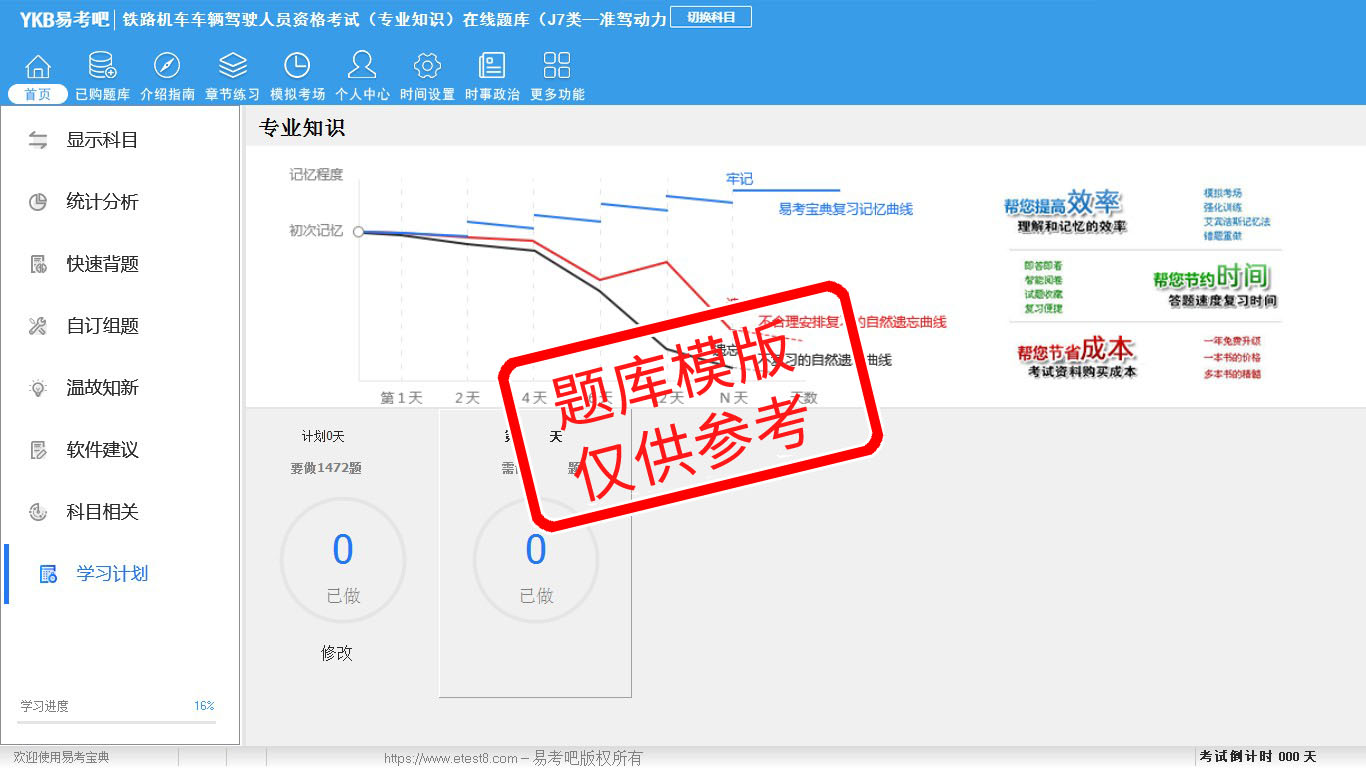Click 修改 under the study plan
This screenshot has height=768, width=1366.
(x=337, y=653)
